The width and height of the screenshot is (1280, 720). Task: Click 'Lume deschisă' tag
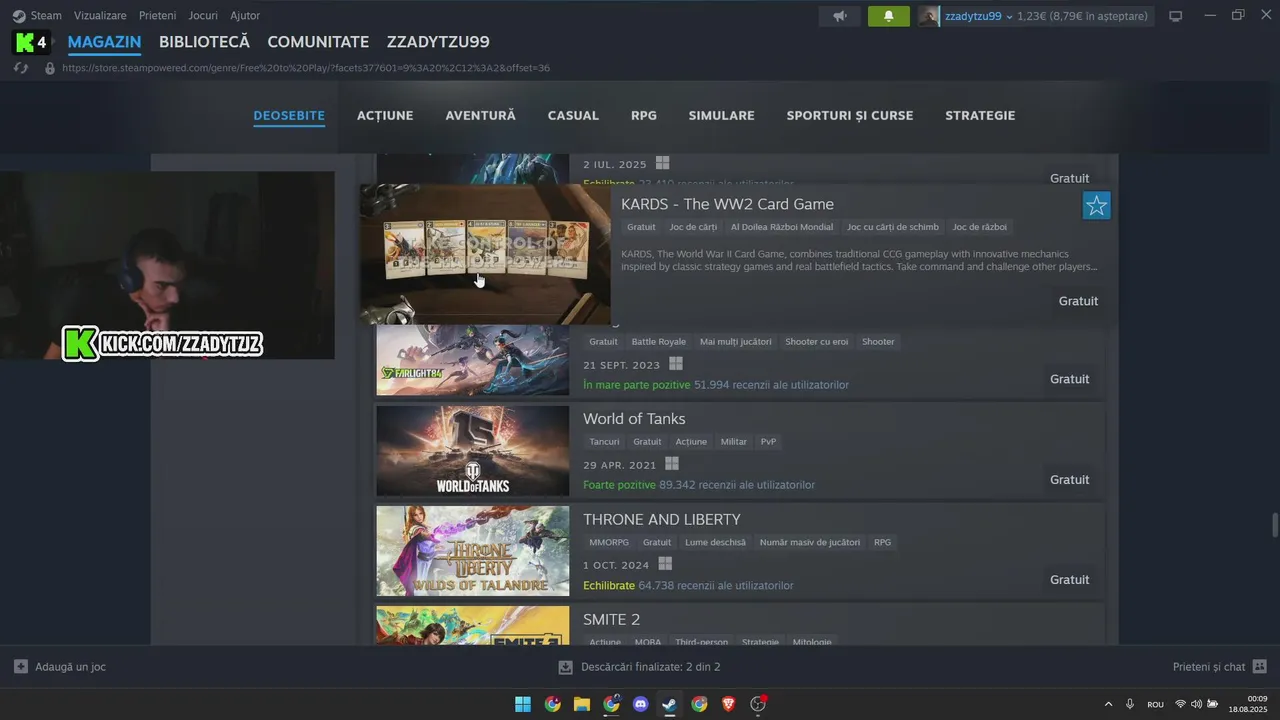715,542
